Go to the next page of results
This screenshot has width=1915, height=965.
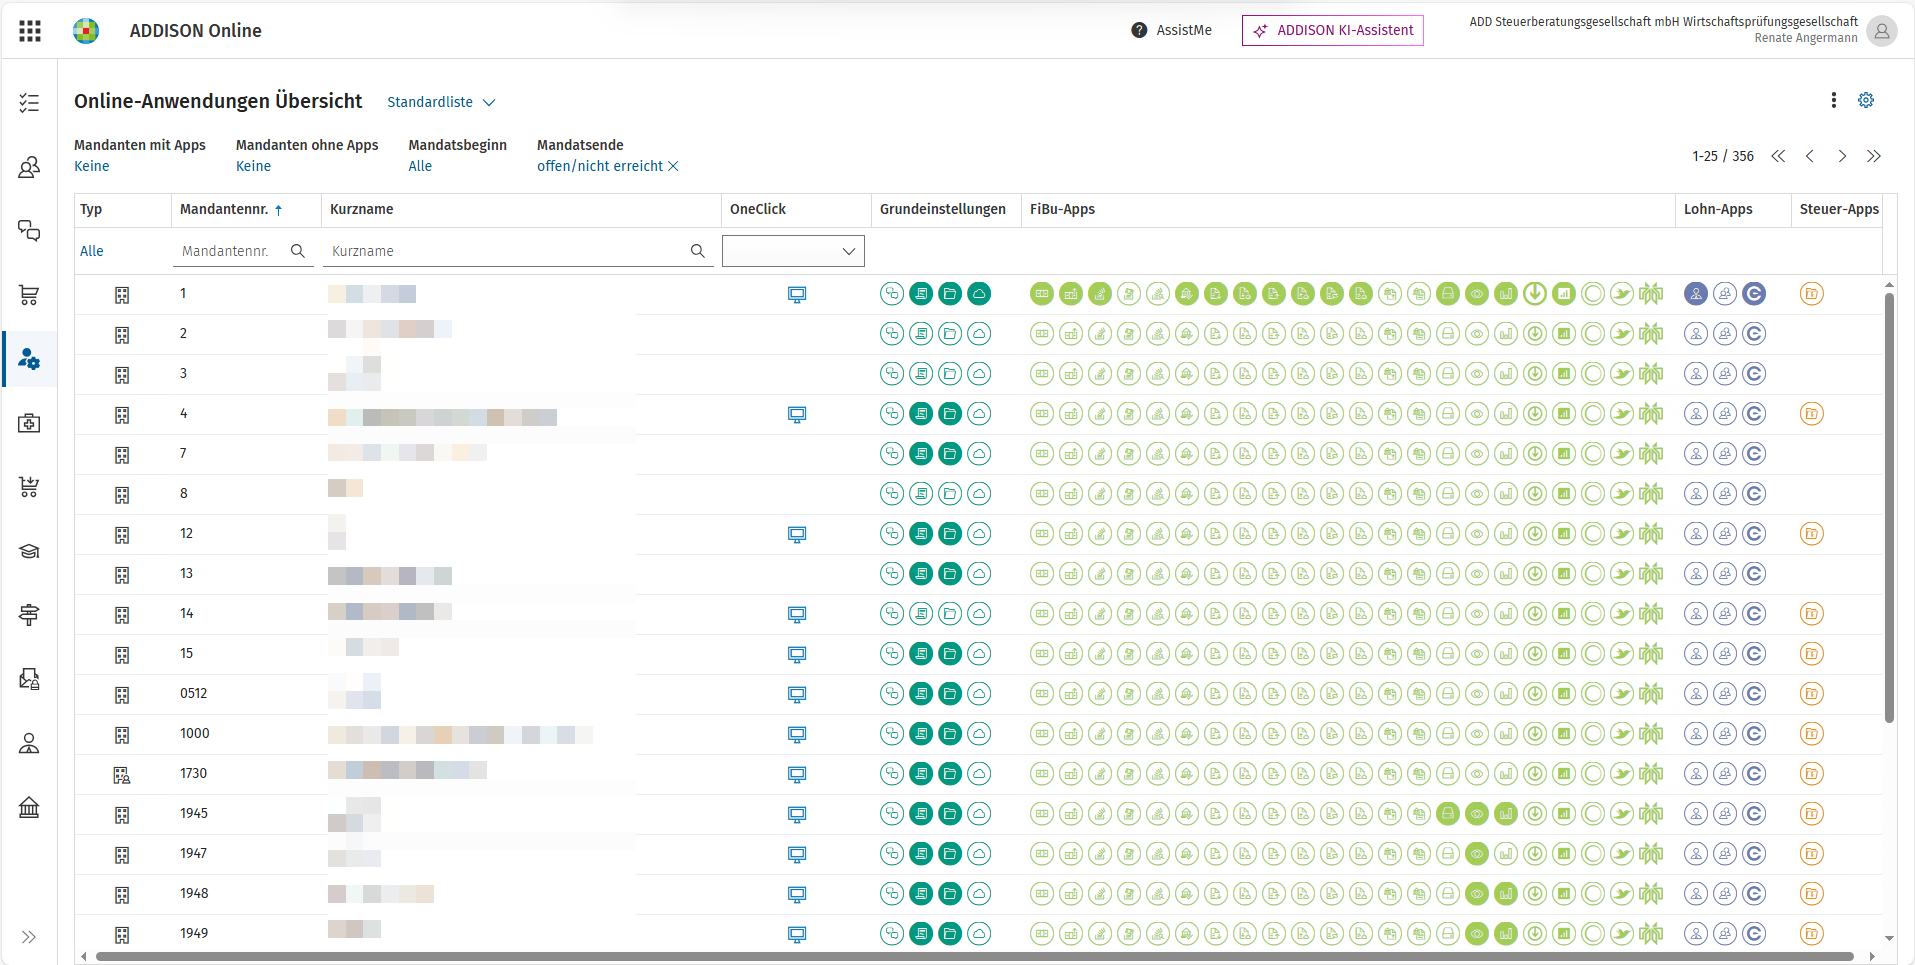click(x=1842, y=156)
